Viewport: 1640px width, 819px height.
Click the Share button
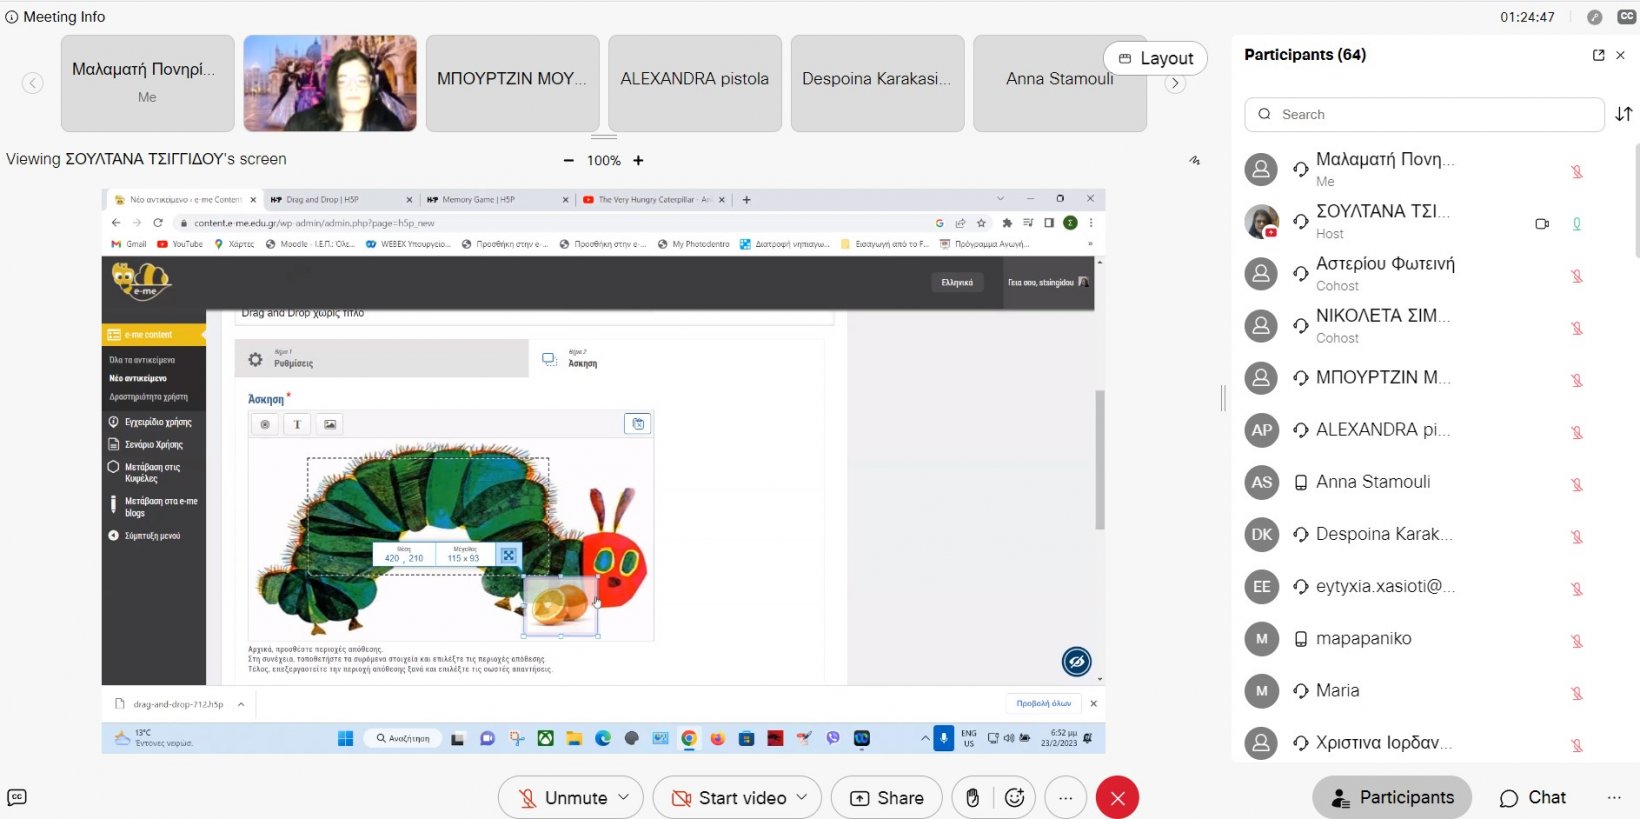coord(886,797)
